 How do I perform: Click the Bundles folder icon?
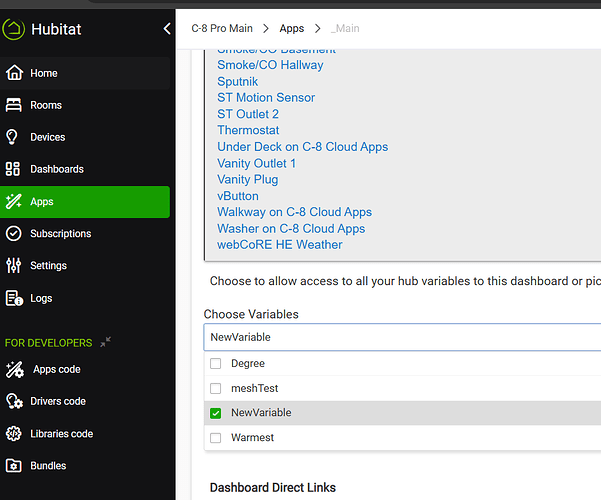(x=13, y=465)
